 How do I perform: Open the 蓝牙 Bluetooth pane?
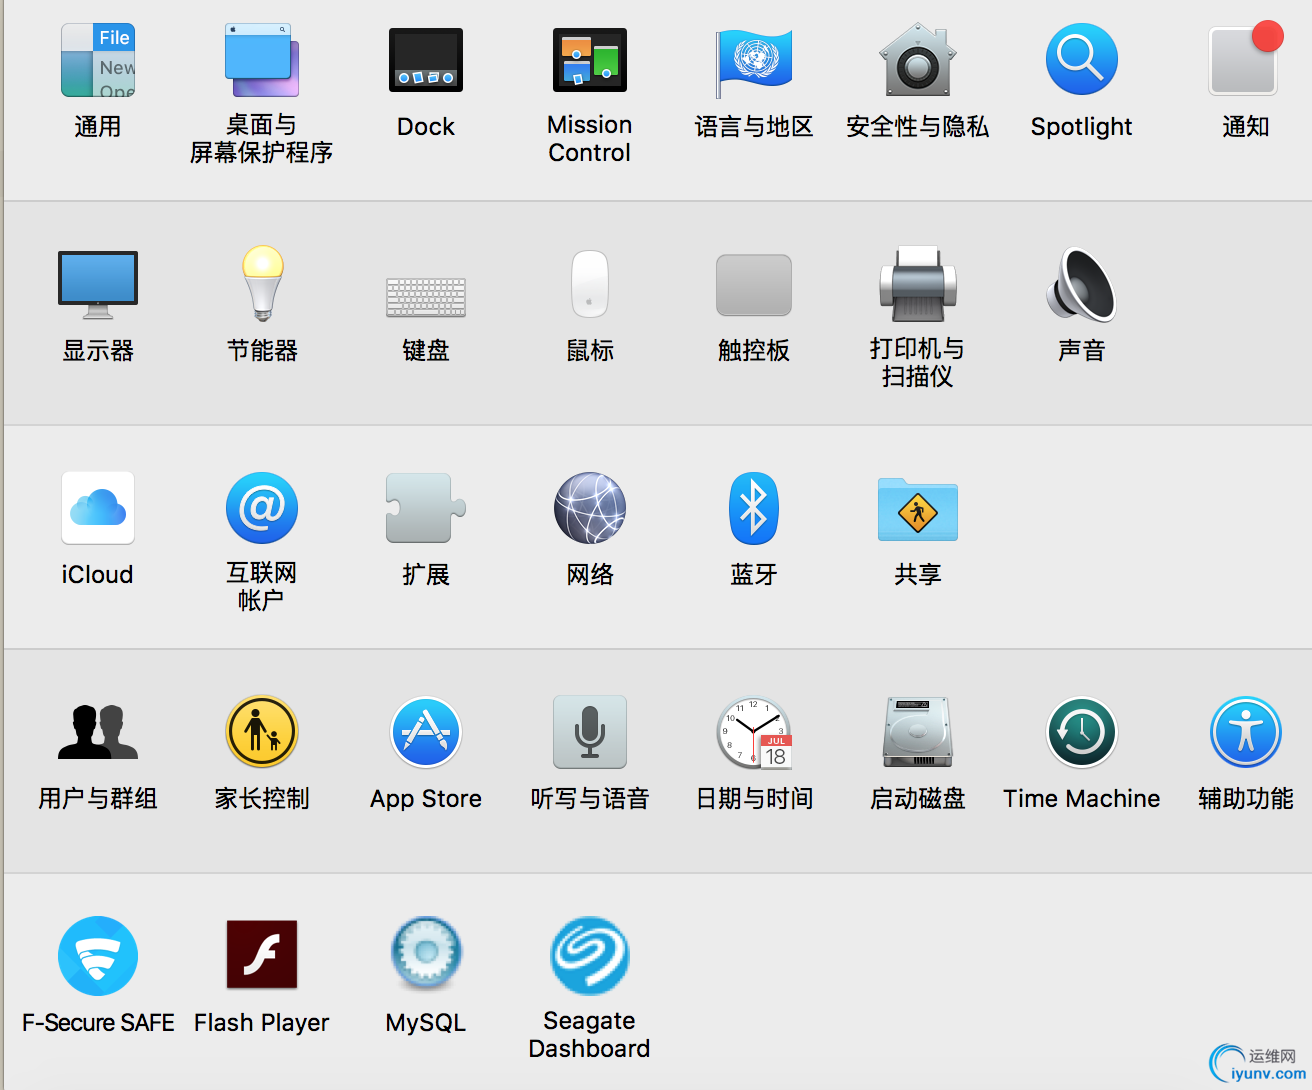click(754, 508)
